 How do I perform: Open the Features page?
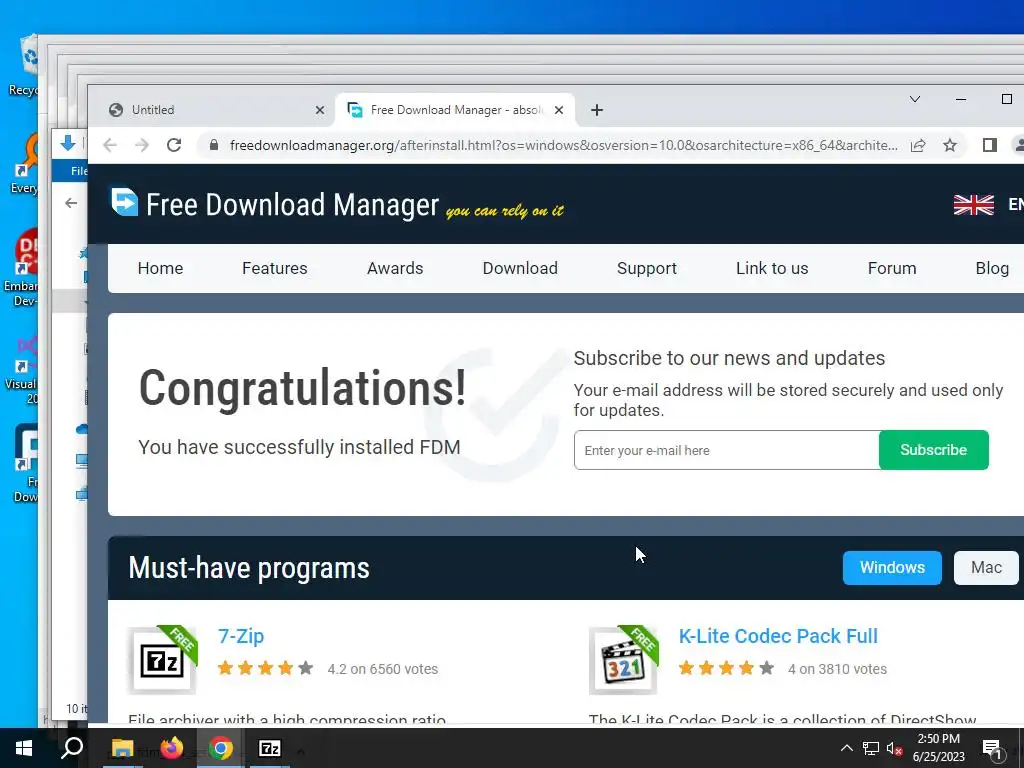coord(274,268)
